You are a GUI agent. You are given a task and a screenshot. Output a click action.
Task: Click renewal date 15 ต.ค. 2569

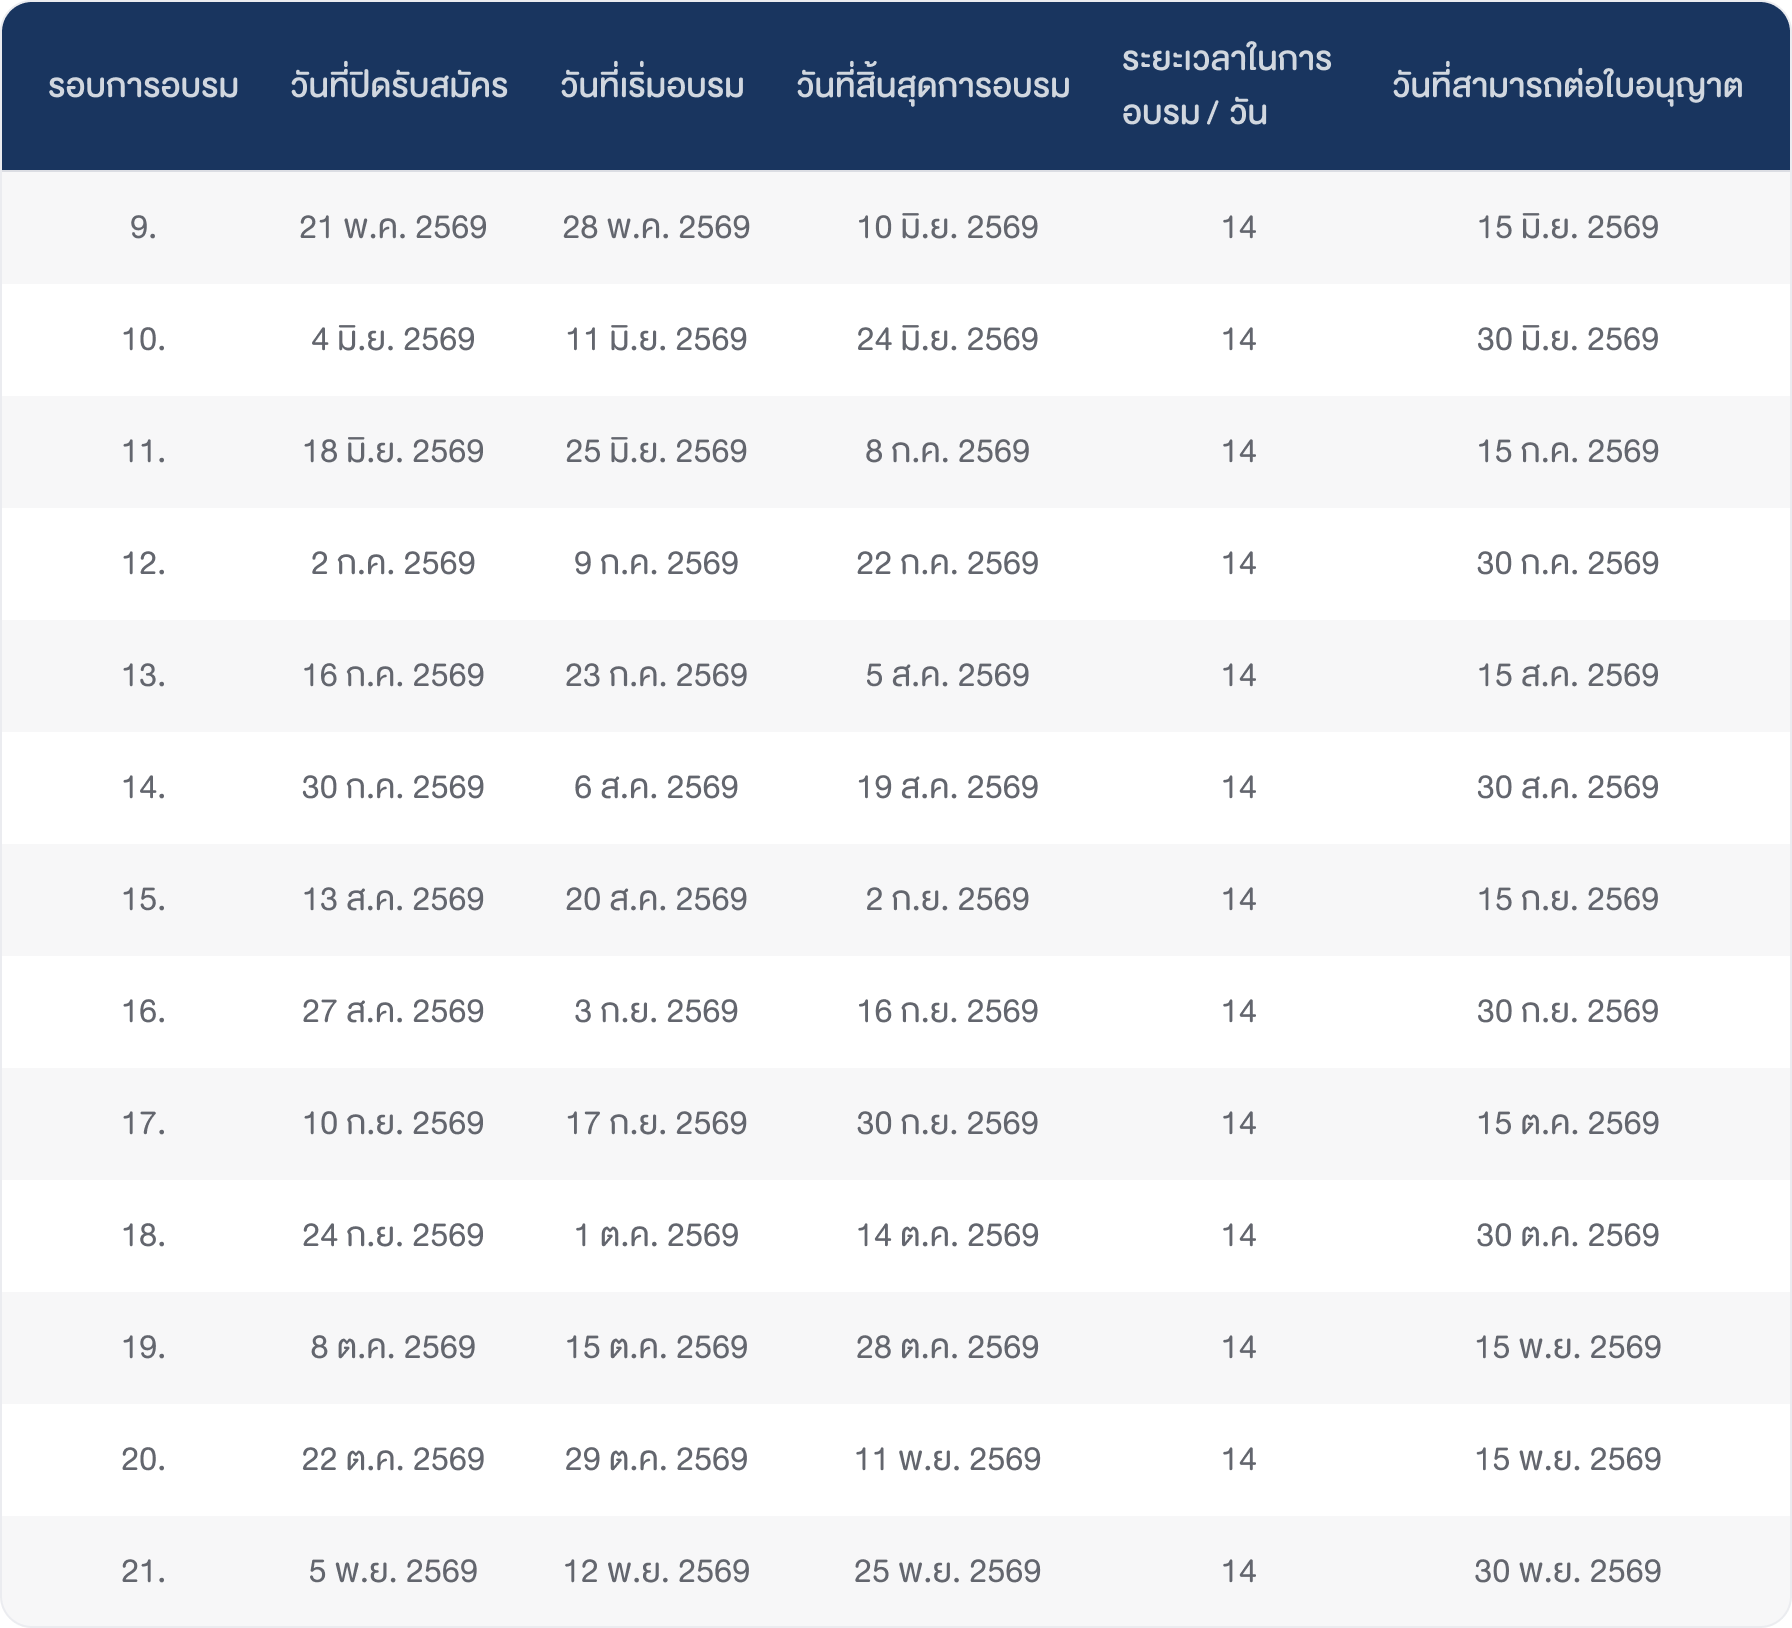1567,1124
